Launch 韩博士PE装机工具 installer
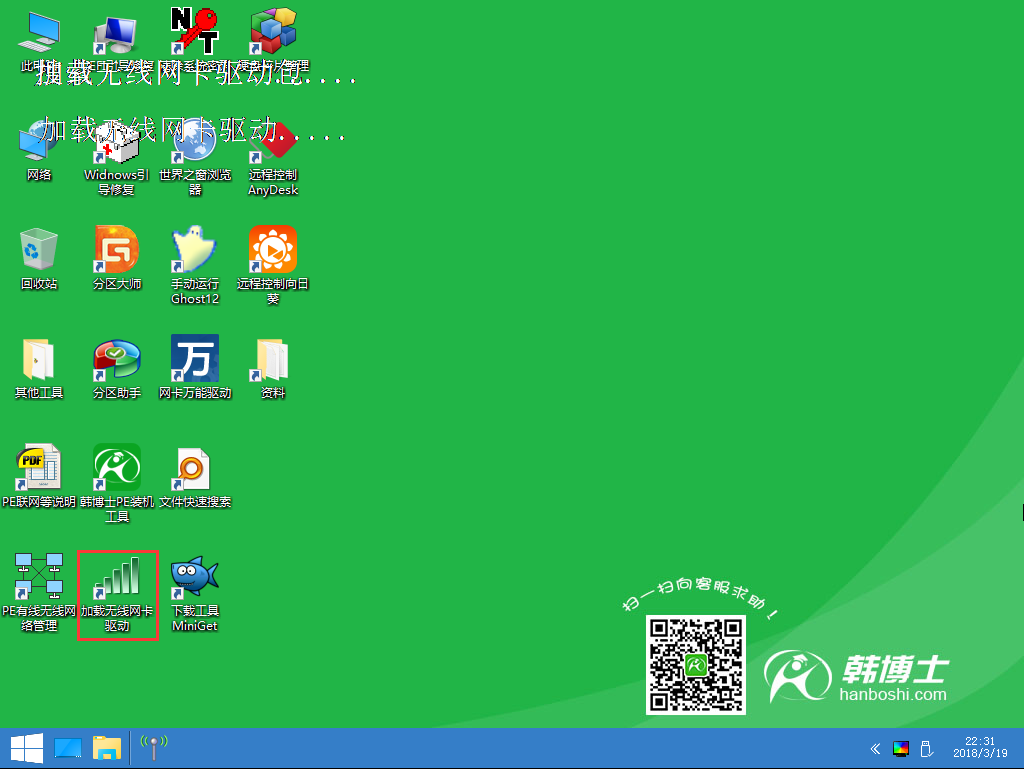 point(117,468)
